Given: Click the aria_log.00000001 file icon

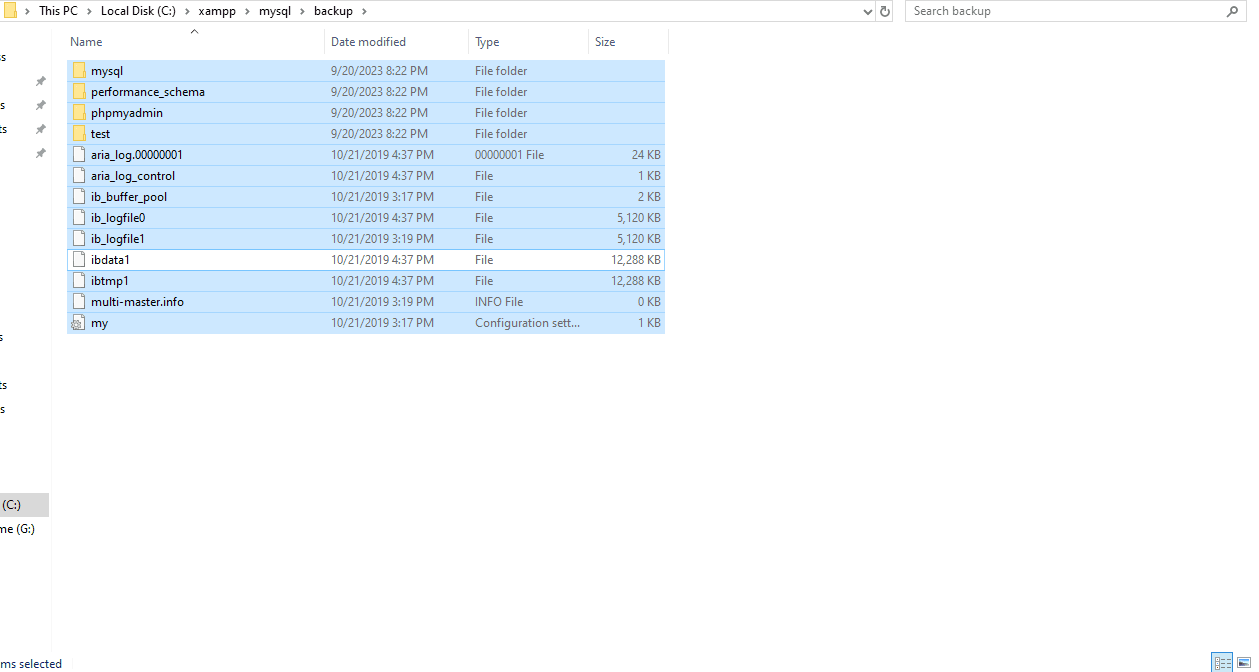Looking at the screenshot, I should pos(79,155).
